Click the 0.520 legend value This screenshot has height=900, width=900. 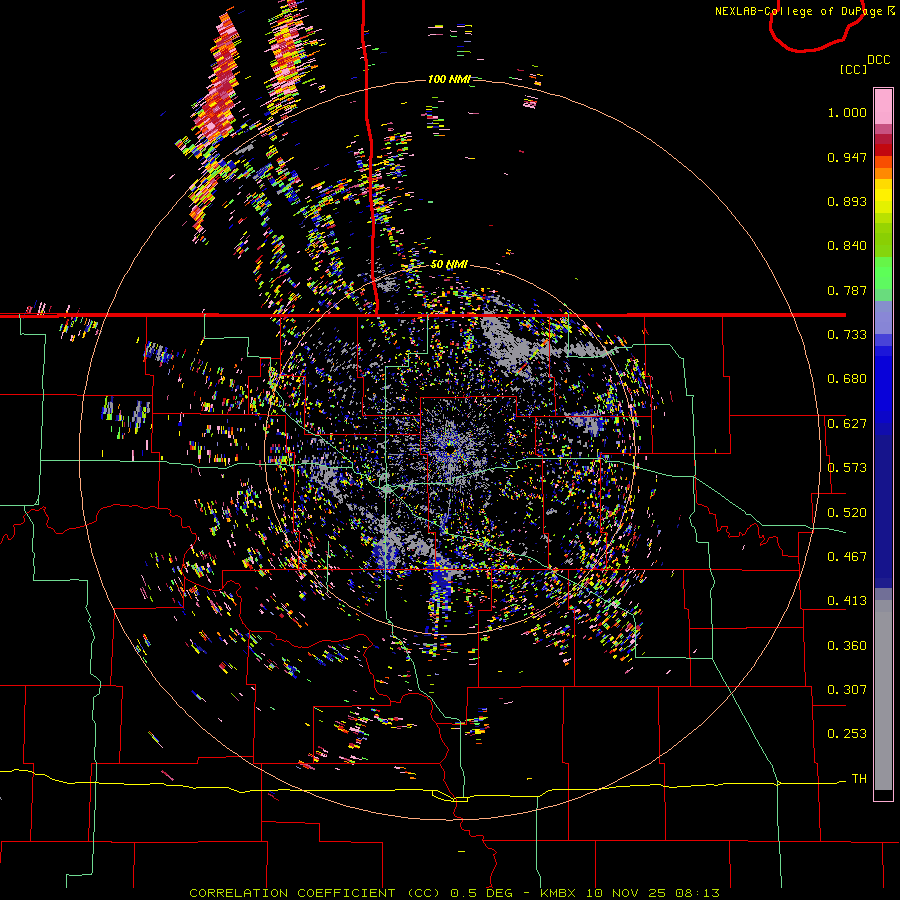pyautogui.click(x=847, y=513)
